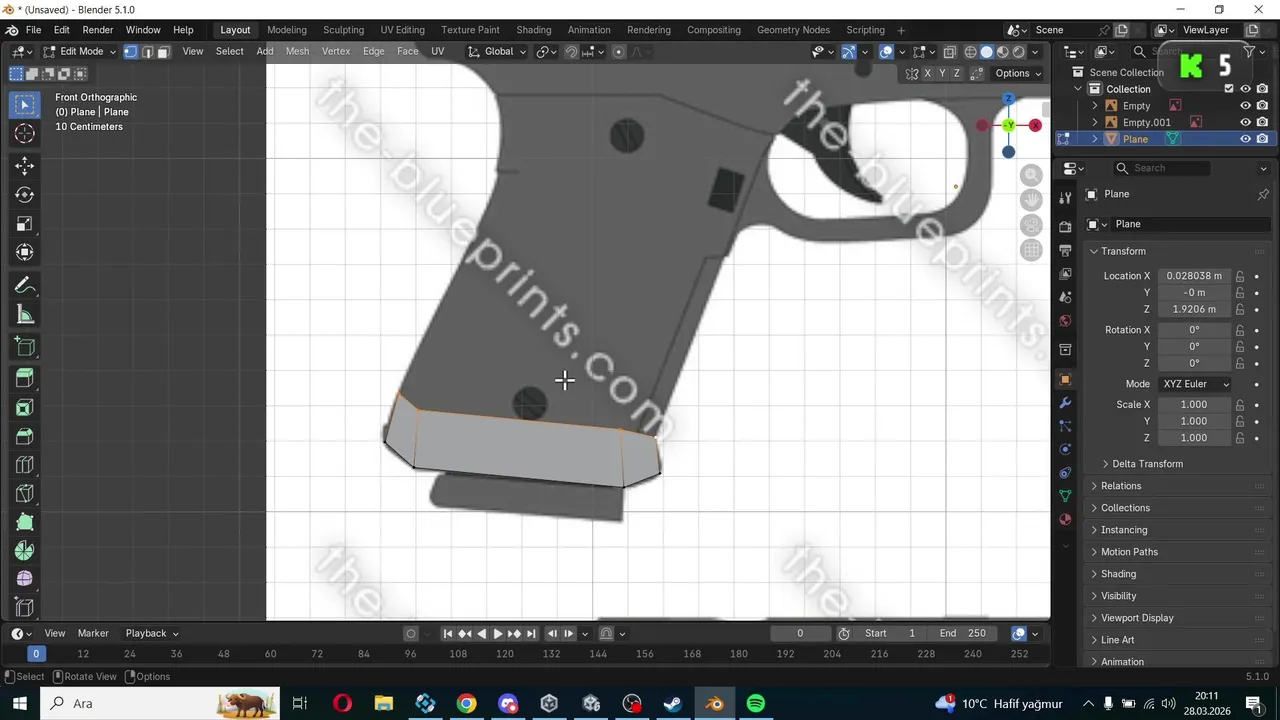Select the Inset Faces tool

(x=25, y=407)
